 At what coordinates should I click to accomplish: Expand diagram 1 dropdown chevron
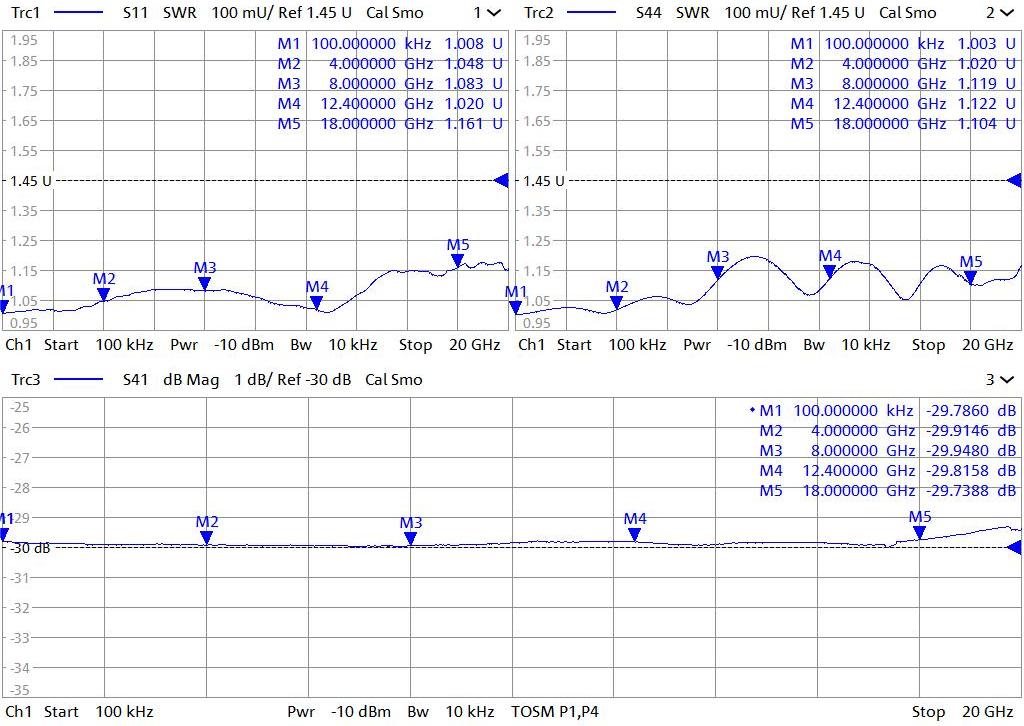tap(493, 13)
